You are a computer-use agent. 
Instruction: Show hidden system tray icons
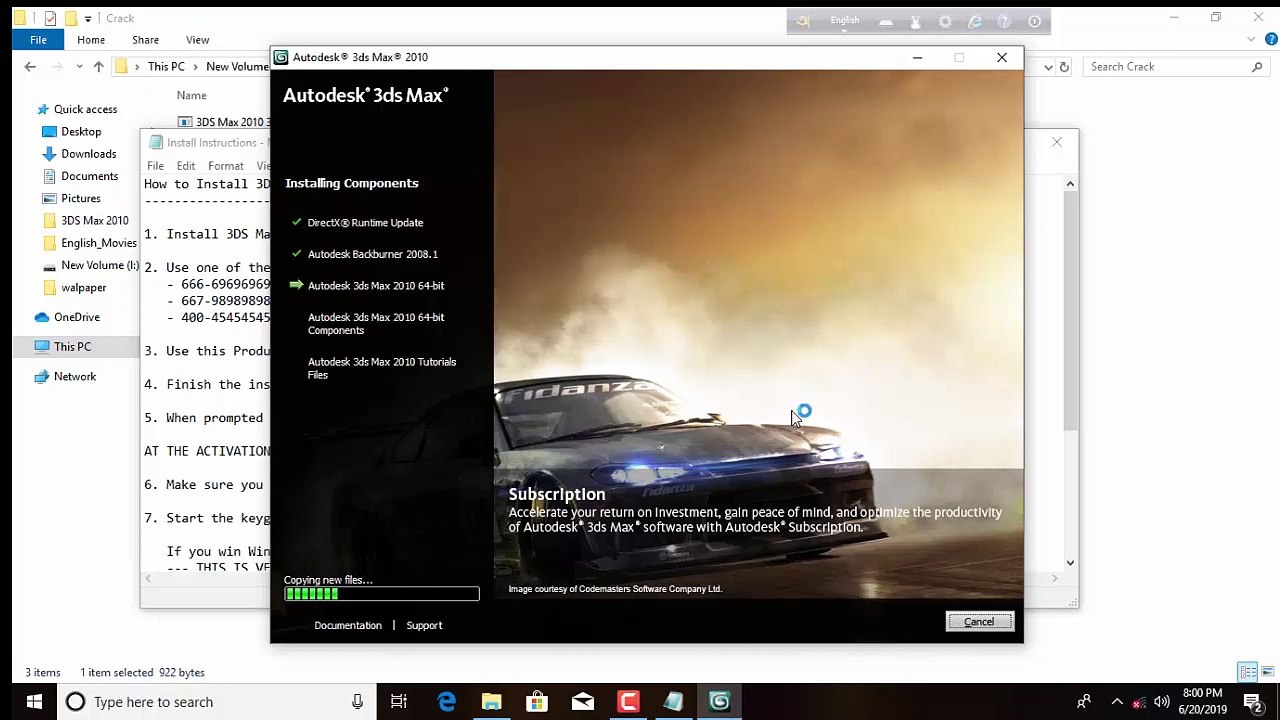click(1117, 702)
